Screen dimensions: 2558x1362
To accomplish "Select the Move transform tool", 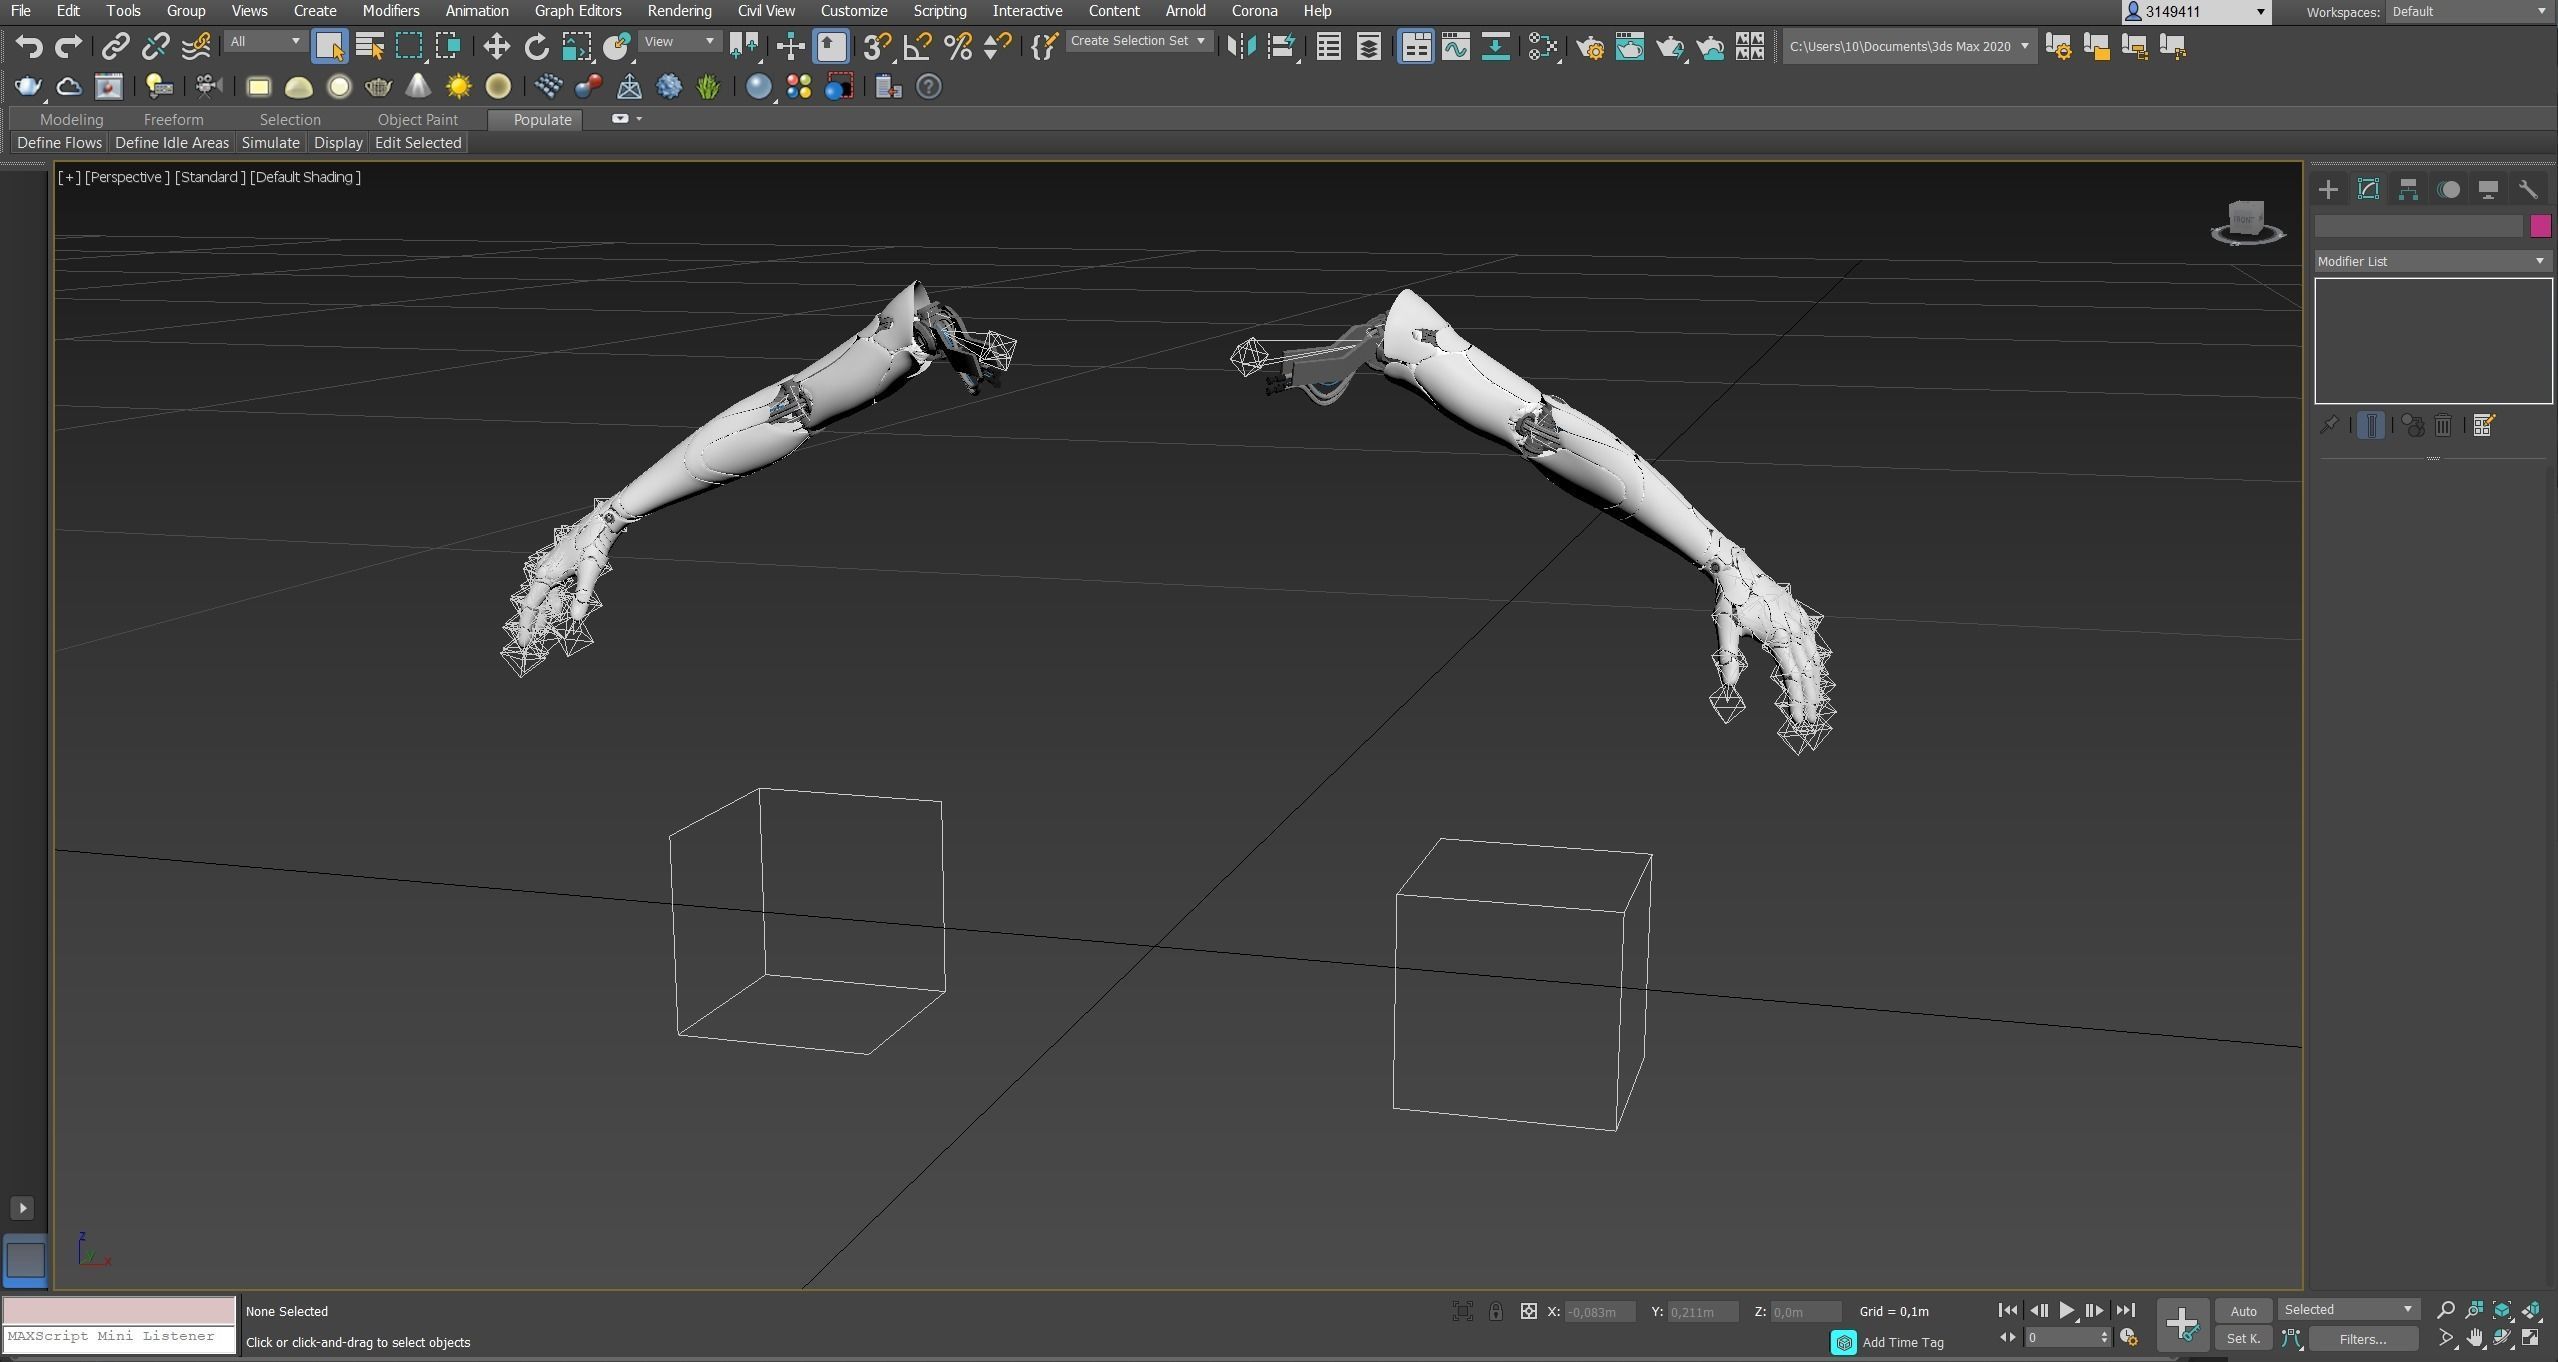I will pos(496,46).
